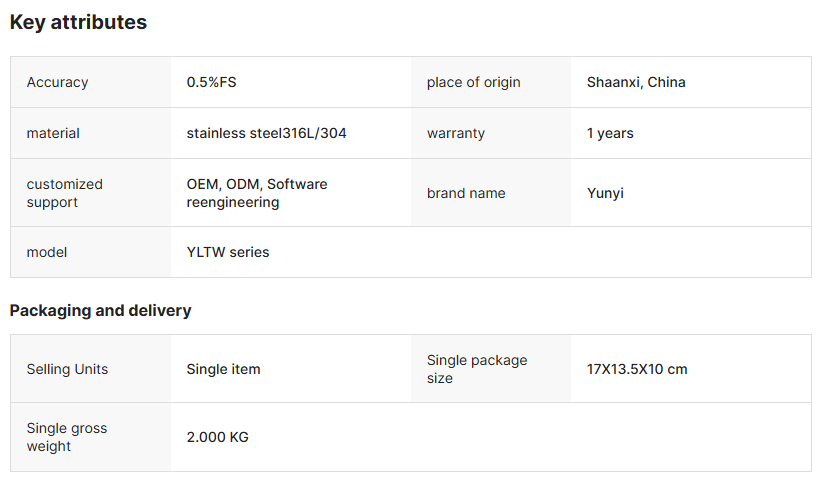Viewport: 832px width, 489px height.
Task: Click the Shaanxi, China value
Action: [636, 82]
